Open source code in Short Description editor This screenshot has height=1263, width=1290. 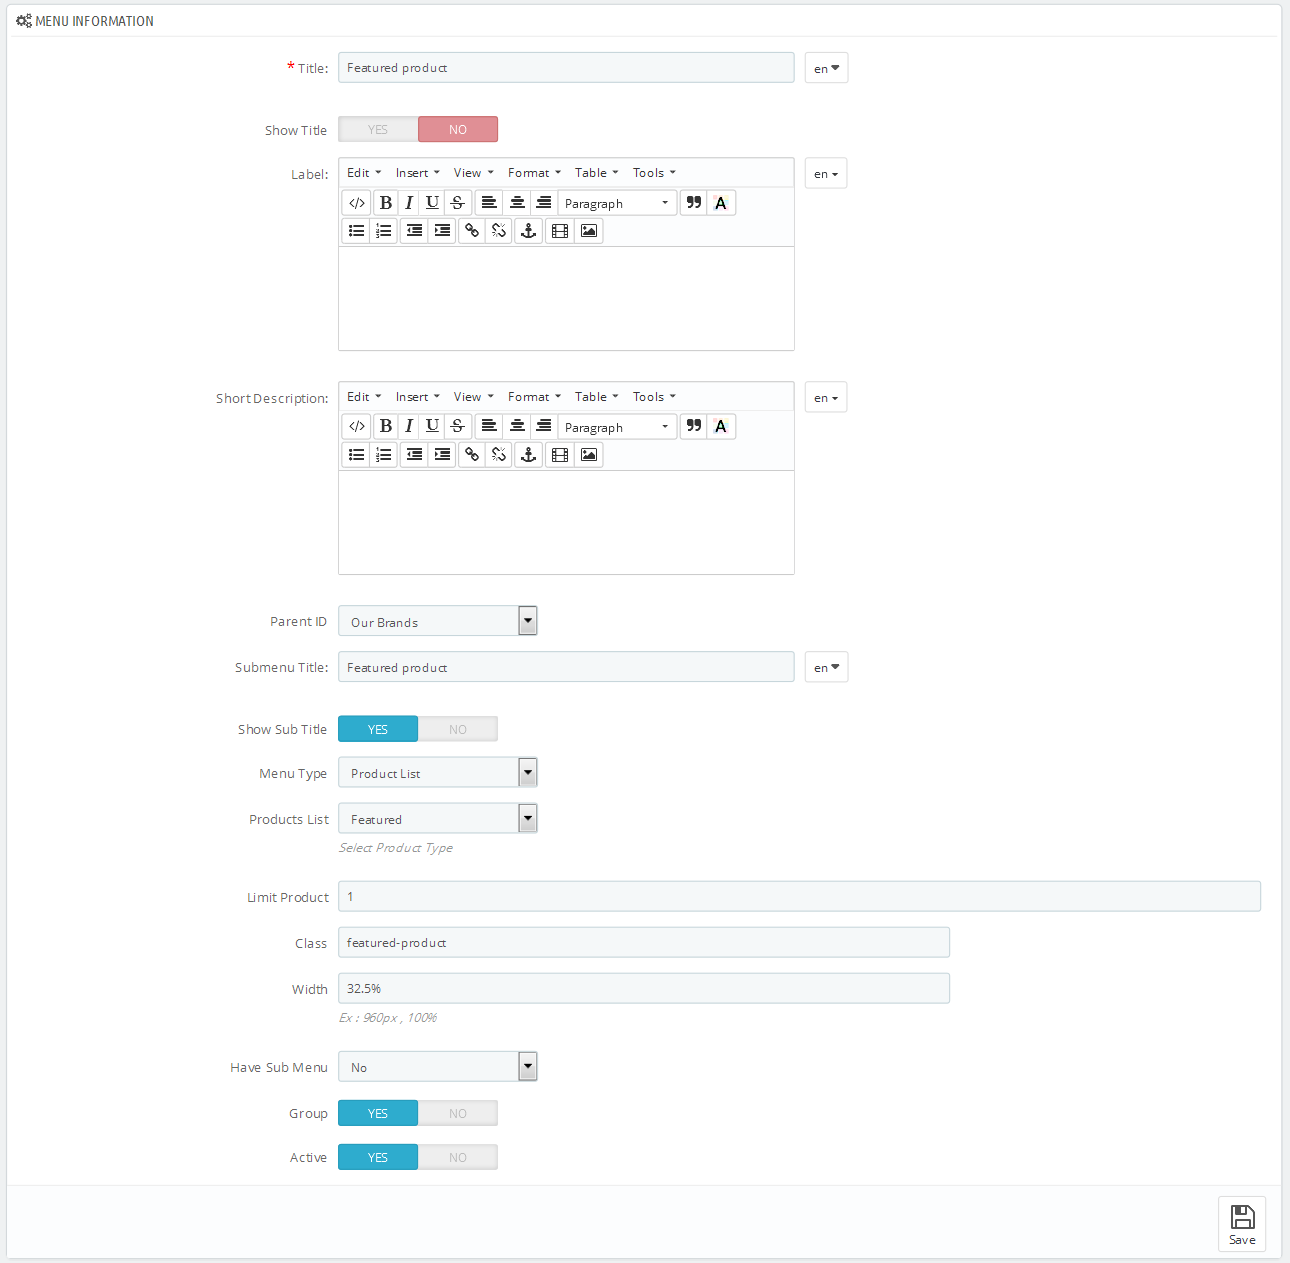(357, 427)
